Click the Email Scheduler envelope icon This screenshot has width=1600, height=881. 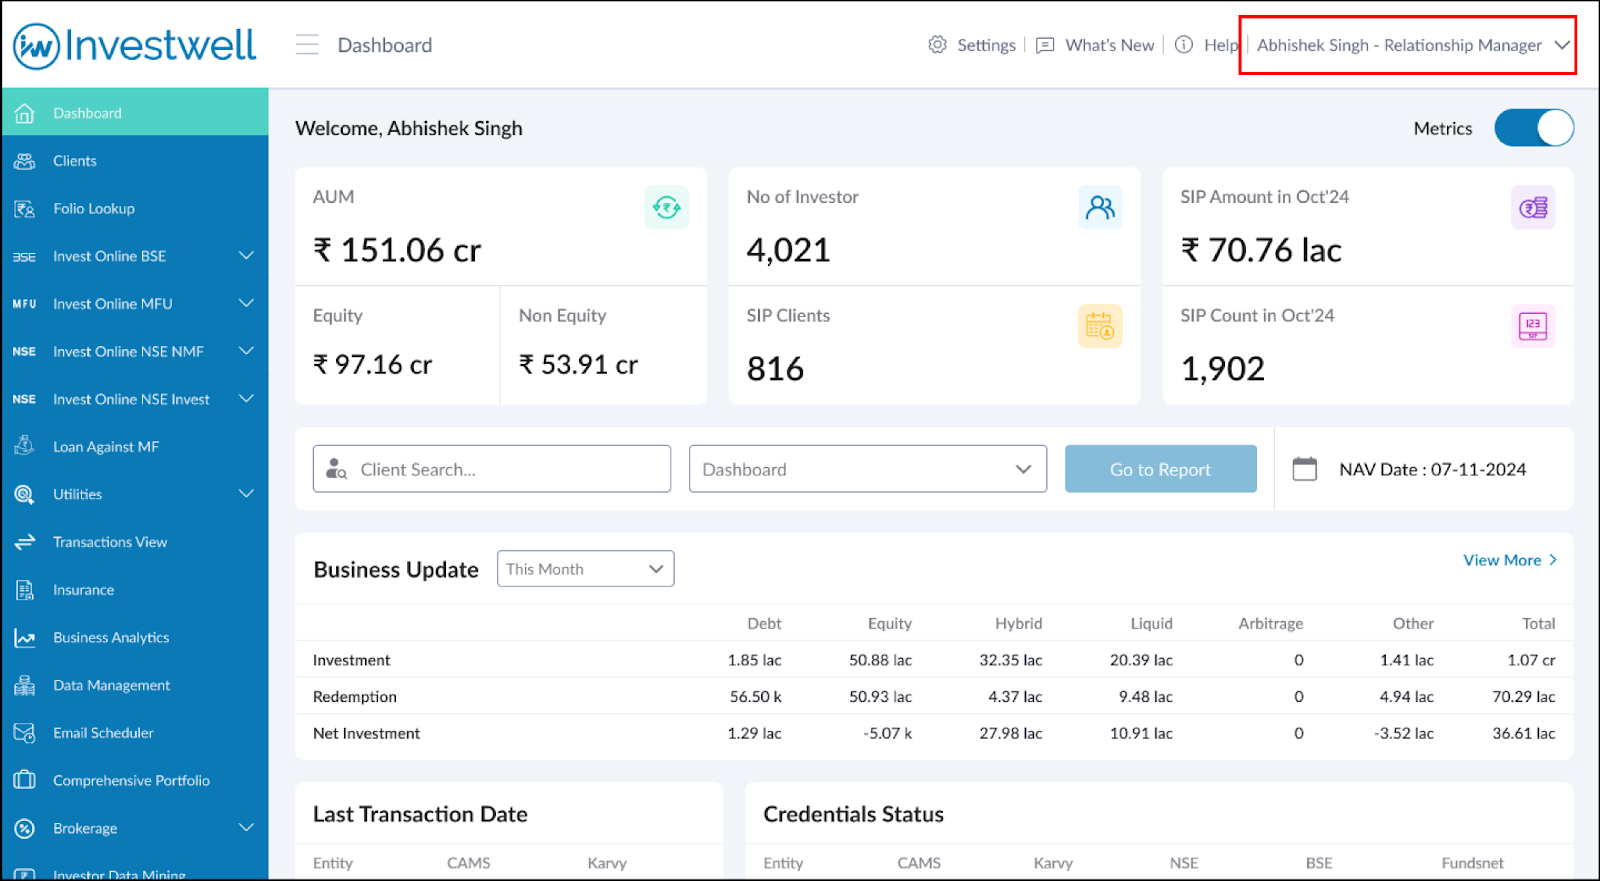pos(25,733)
